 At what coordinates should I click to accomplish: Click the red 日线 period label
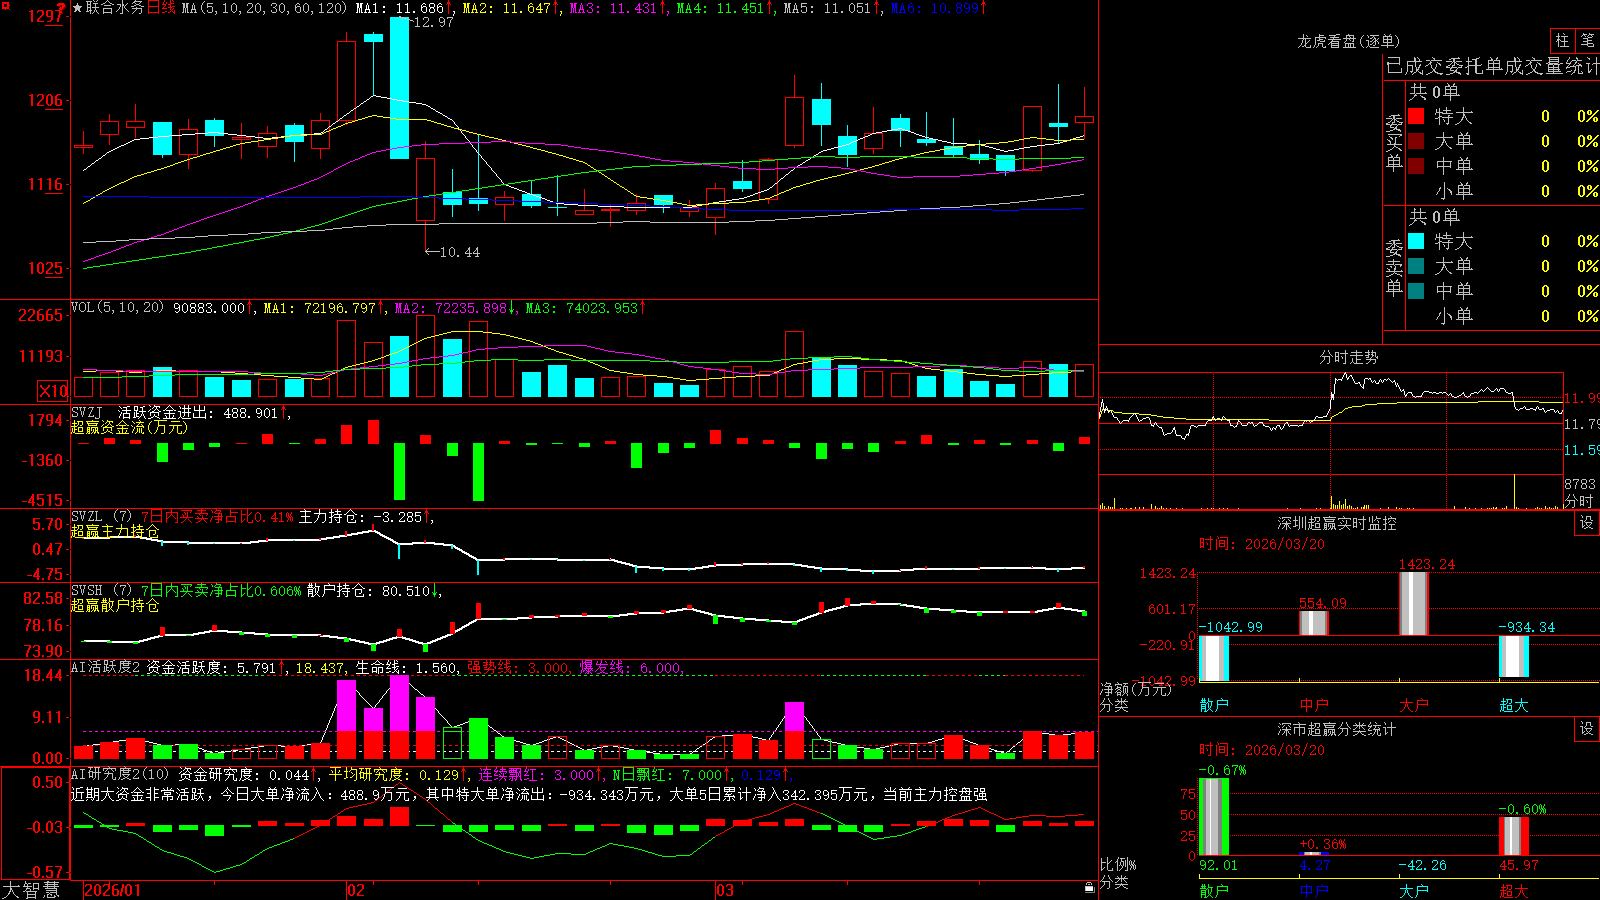[x=161, y=8]
